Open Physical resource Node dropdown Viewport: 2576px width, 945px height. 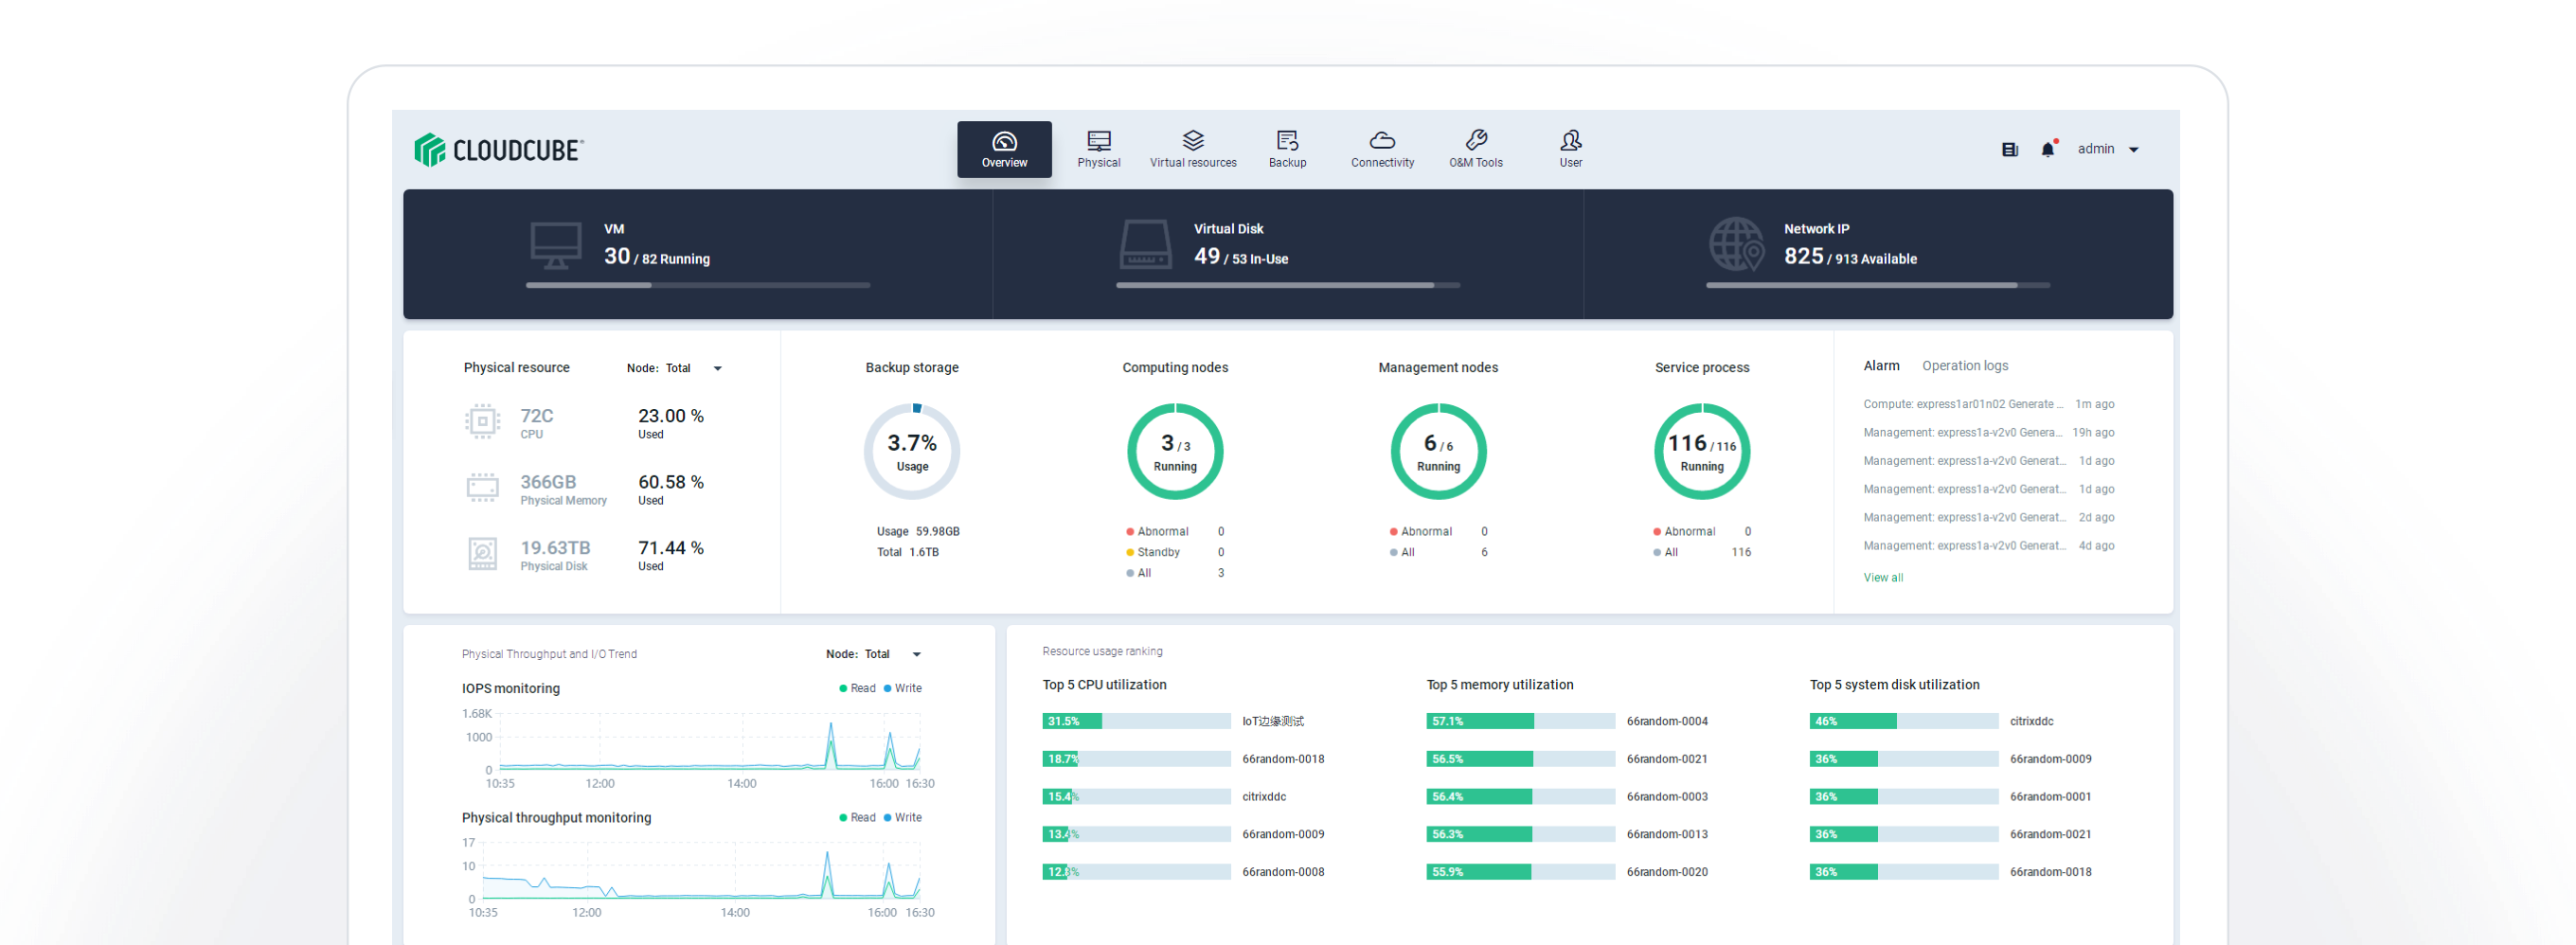pyautogui.click(x=675, y=368)
